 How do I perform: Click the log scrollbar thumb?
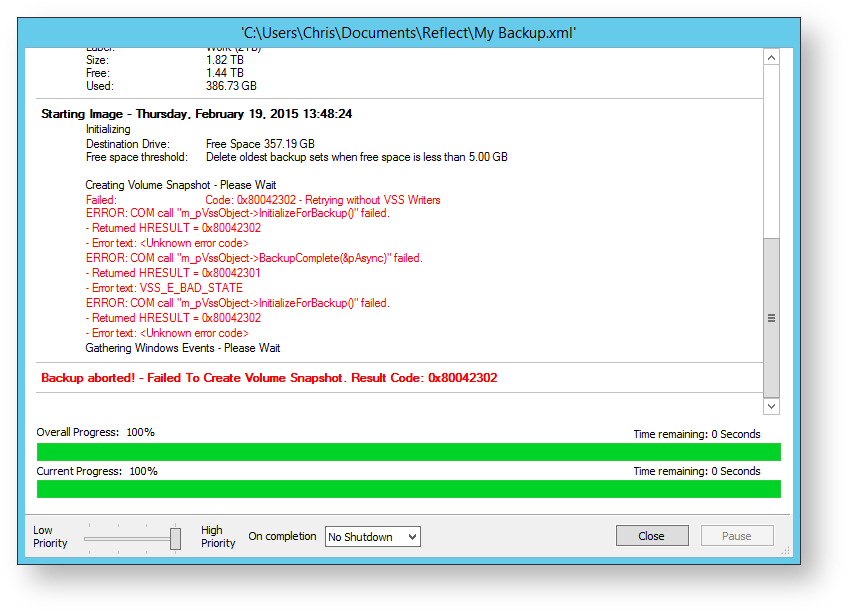click(x=772, y=317)
